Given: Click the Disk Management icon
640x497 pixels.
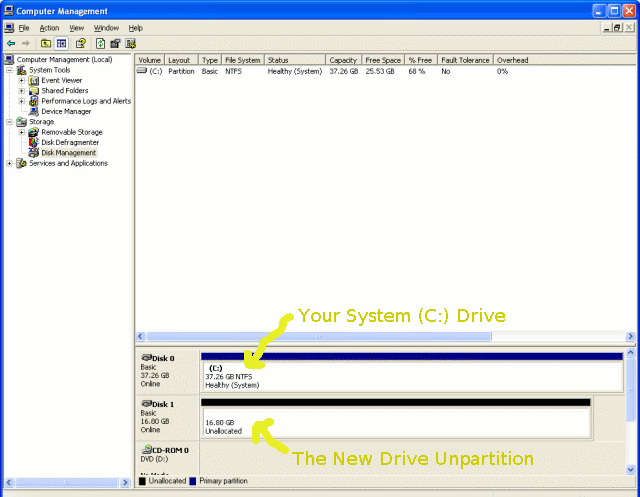Looking at the screenshot, I should (34, 153).
